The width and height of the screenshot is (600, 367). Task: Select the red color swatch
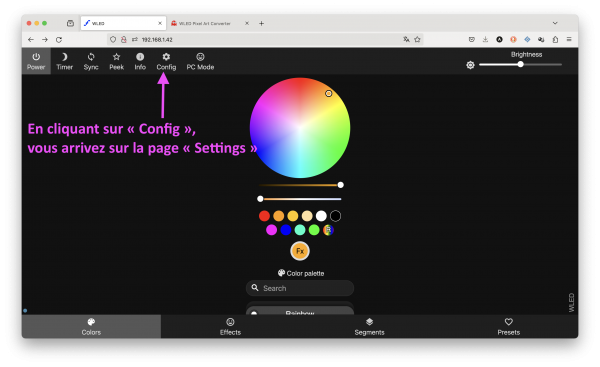coord(264,216)
